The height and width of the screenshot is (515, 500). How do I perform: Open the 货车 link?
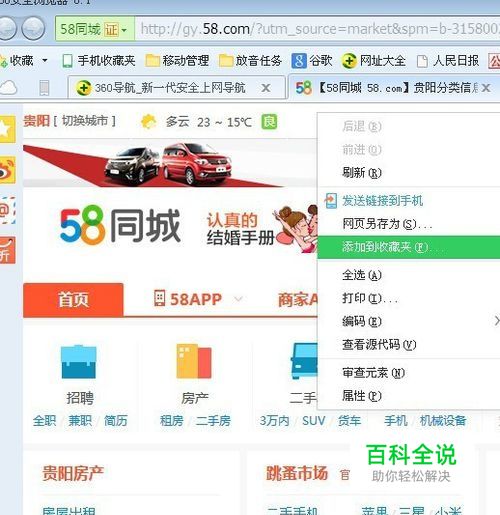point(349,421)
